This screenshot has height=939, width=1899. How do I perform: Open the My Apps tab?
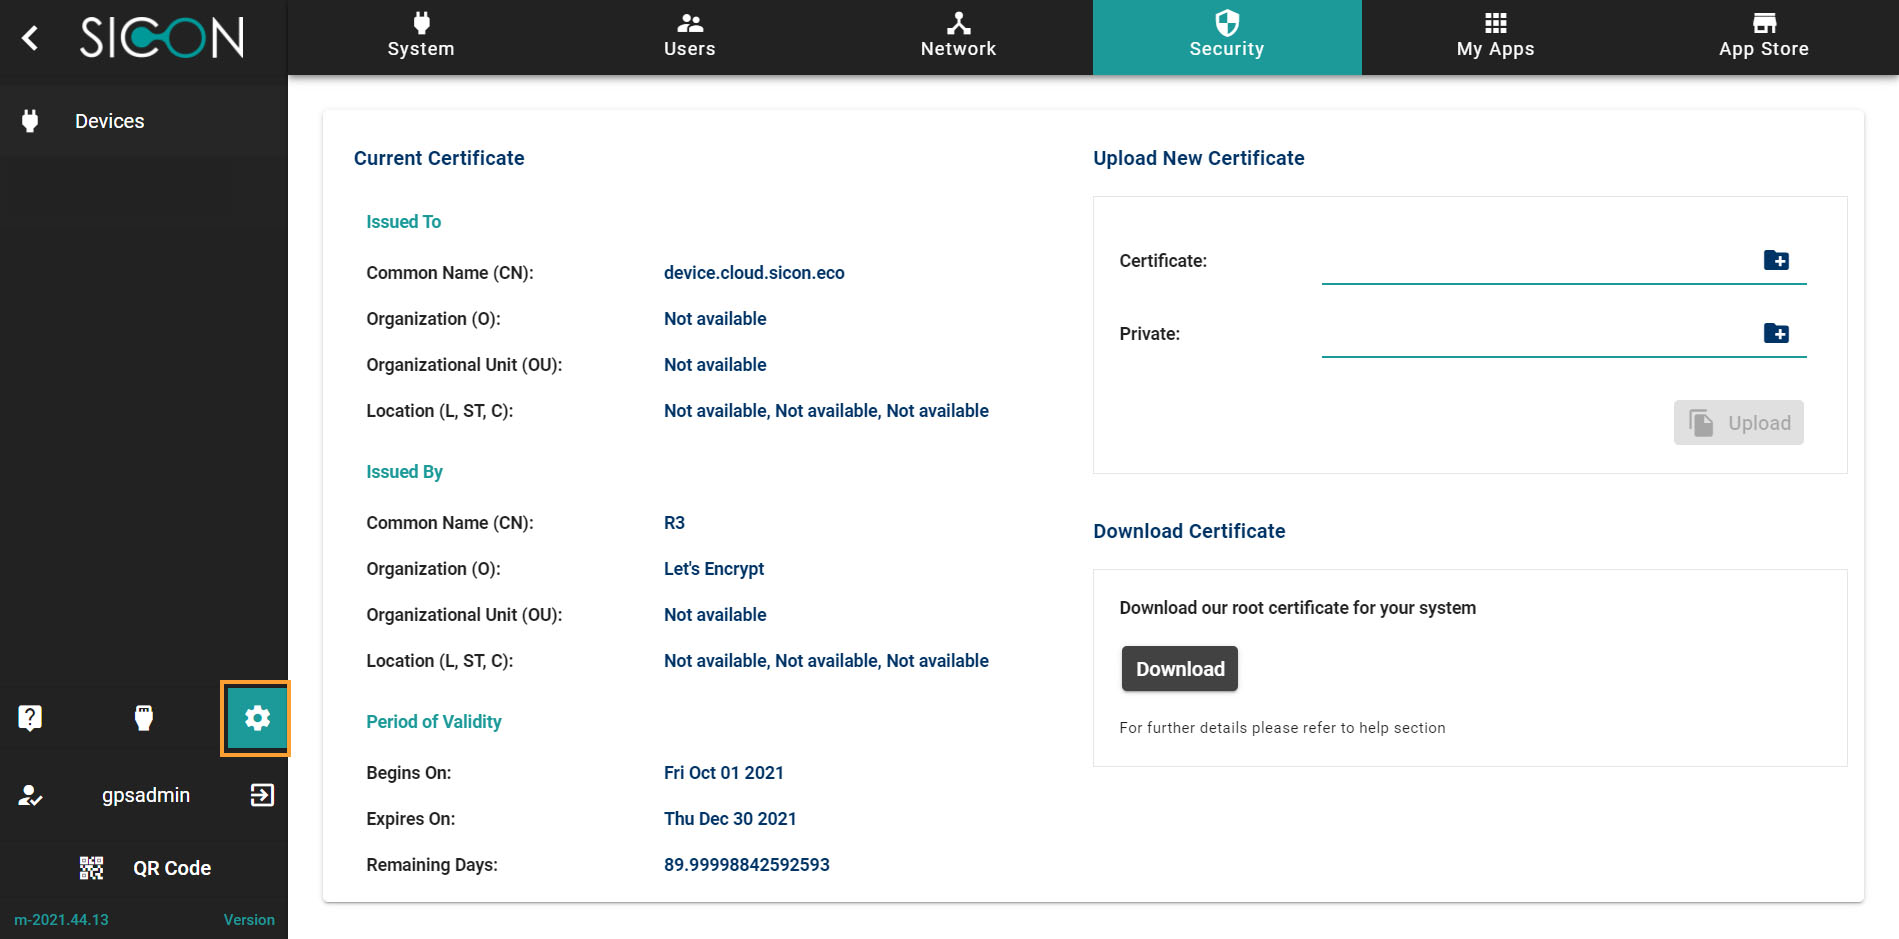point(1495,38)
